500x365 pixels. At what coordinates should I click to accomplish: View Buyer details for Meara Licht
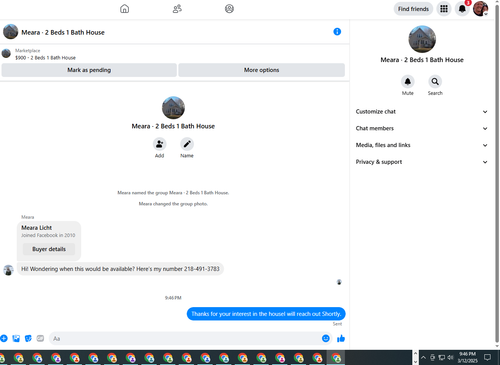pos(49,249)
